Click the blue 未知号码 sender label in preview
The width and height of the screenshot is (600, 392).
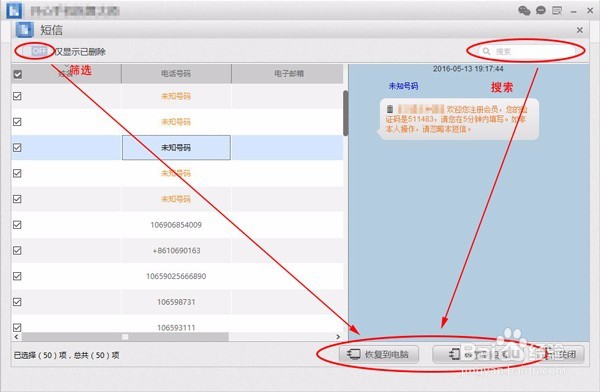point(403,86)
